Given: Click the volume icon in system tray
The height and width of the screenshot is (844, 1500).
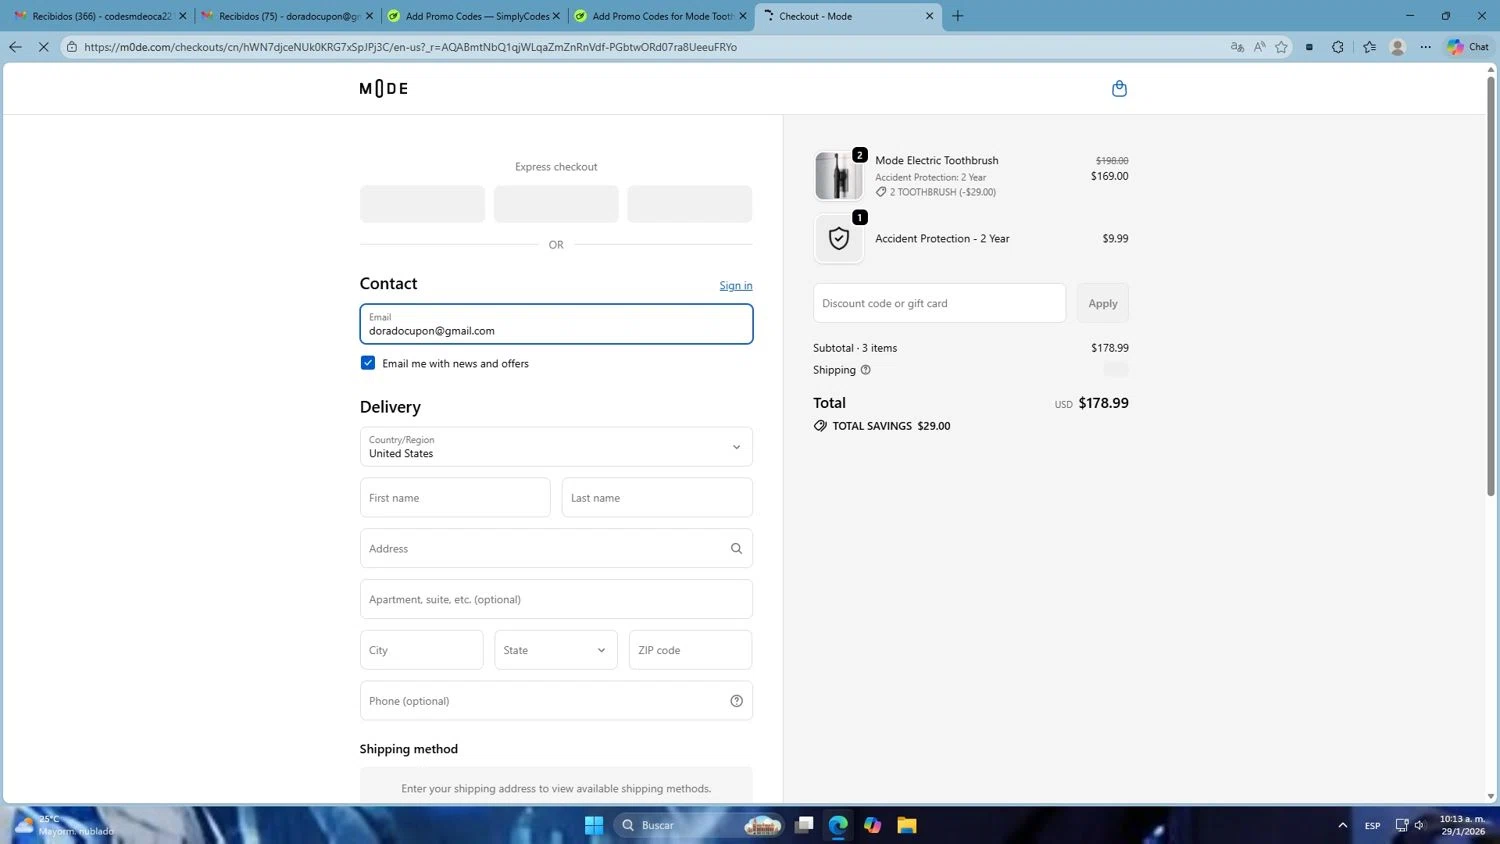Looking at the screenshot, I should [x=1419, y=825].
